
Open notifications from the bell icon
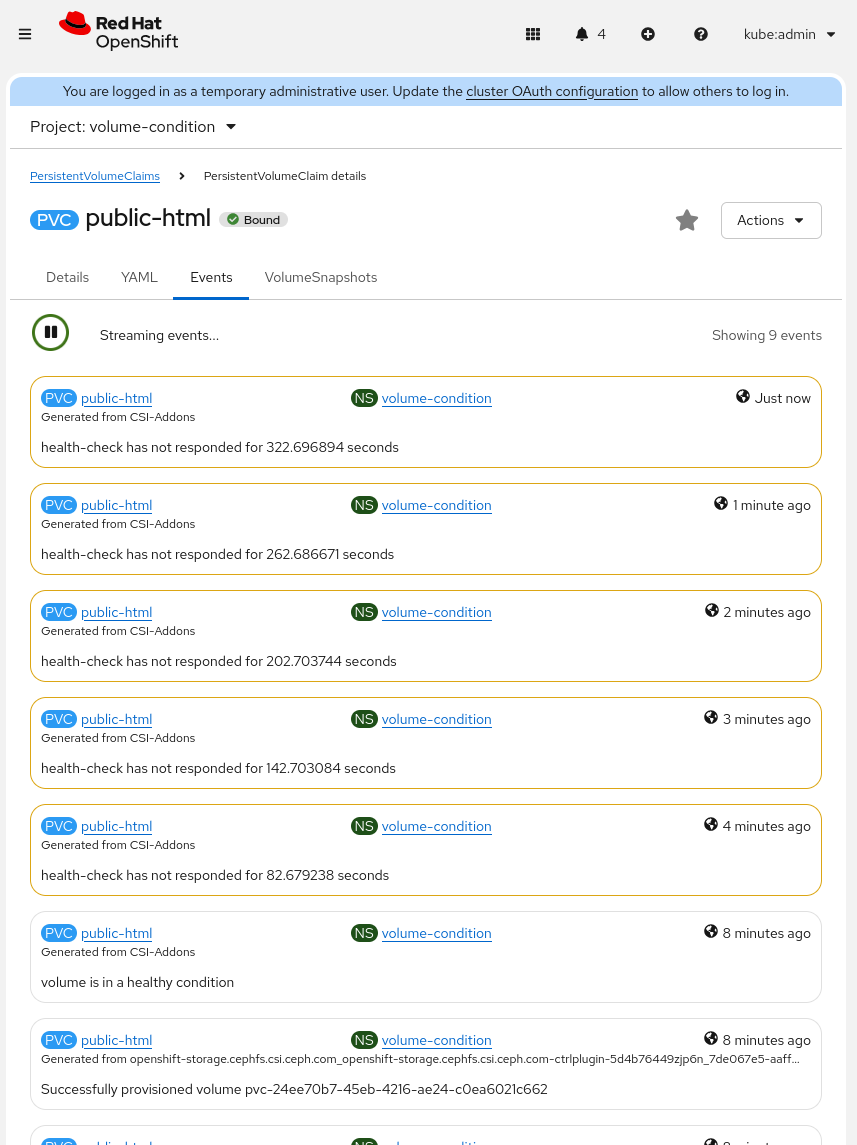tap(581, 34)
